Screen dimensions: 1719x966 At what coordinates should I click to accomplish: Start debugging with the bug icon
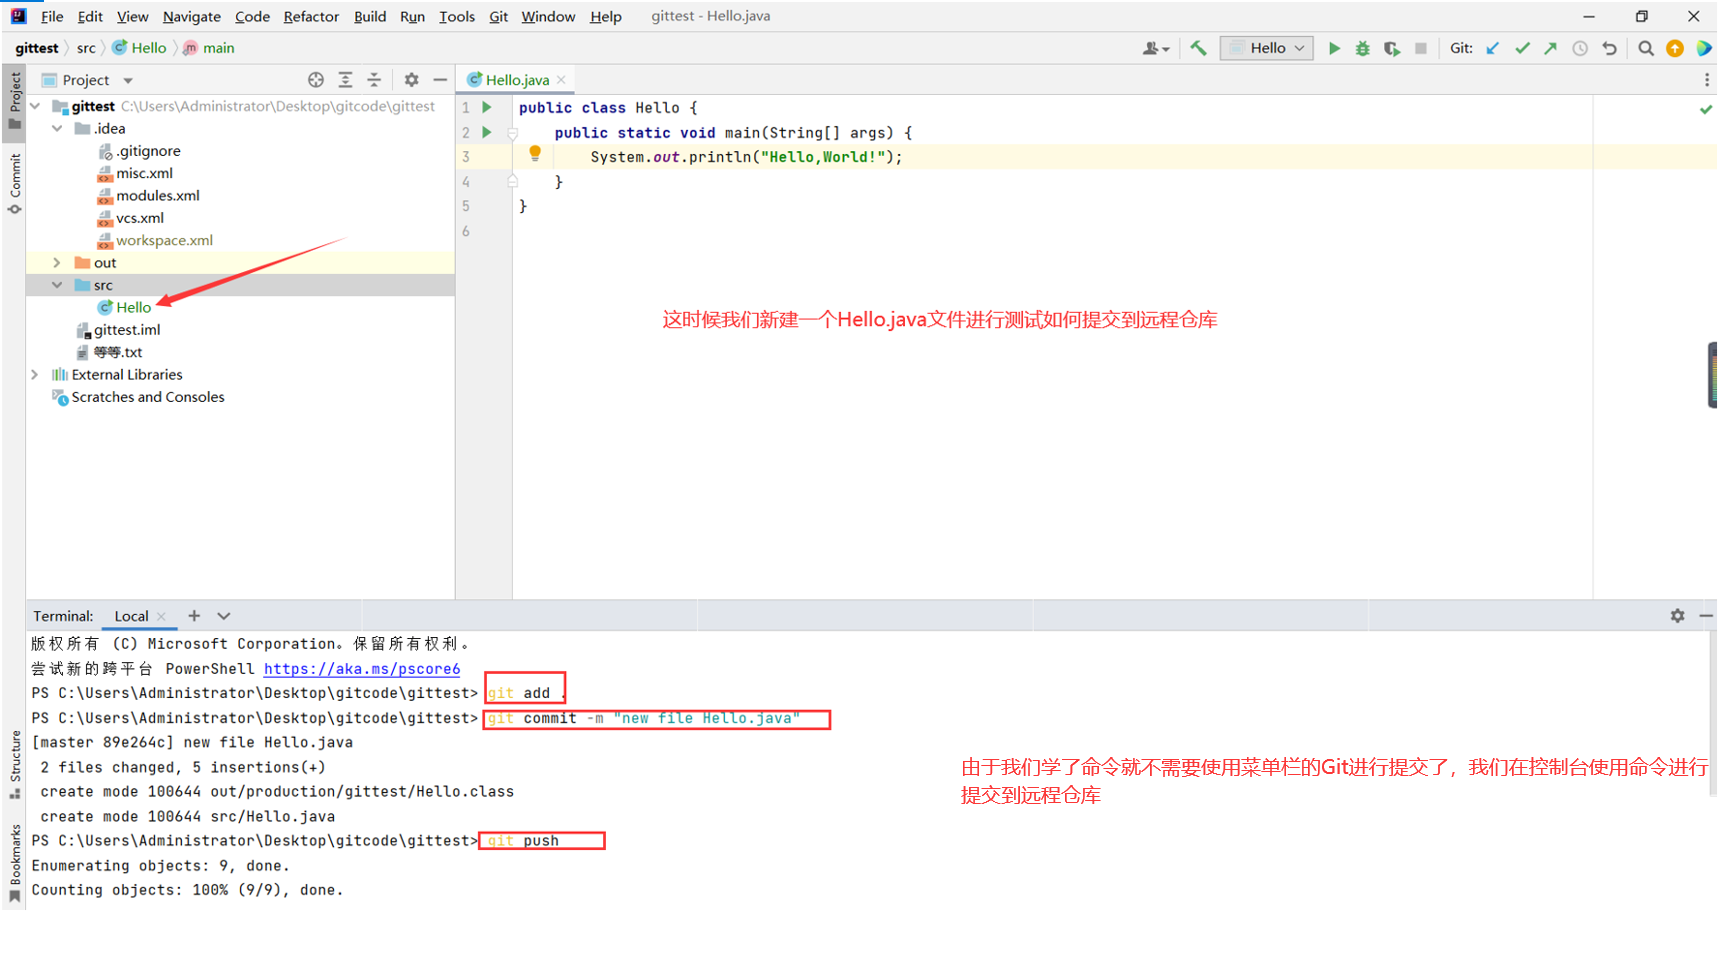(x=1362, y=48)
